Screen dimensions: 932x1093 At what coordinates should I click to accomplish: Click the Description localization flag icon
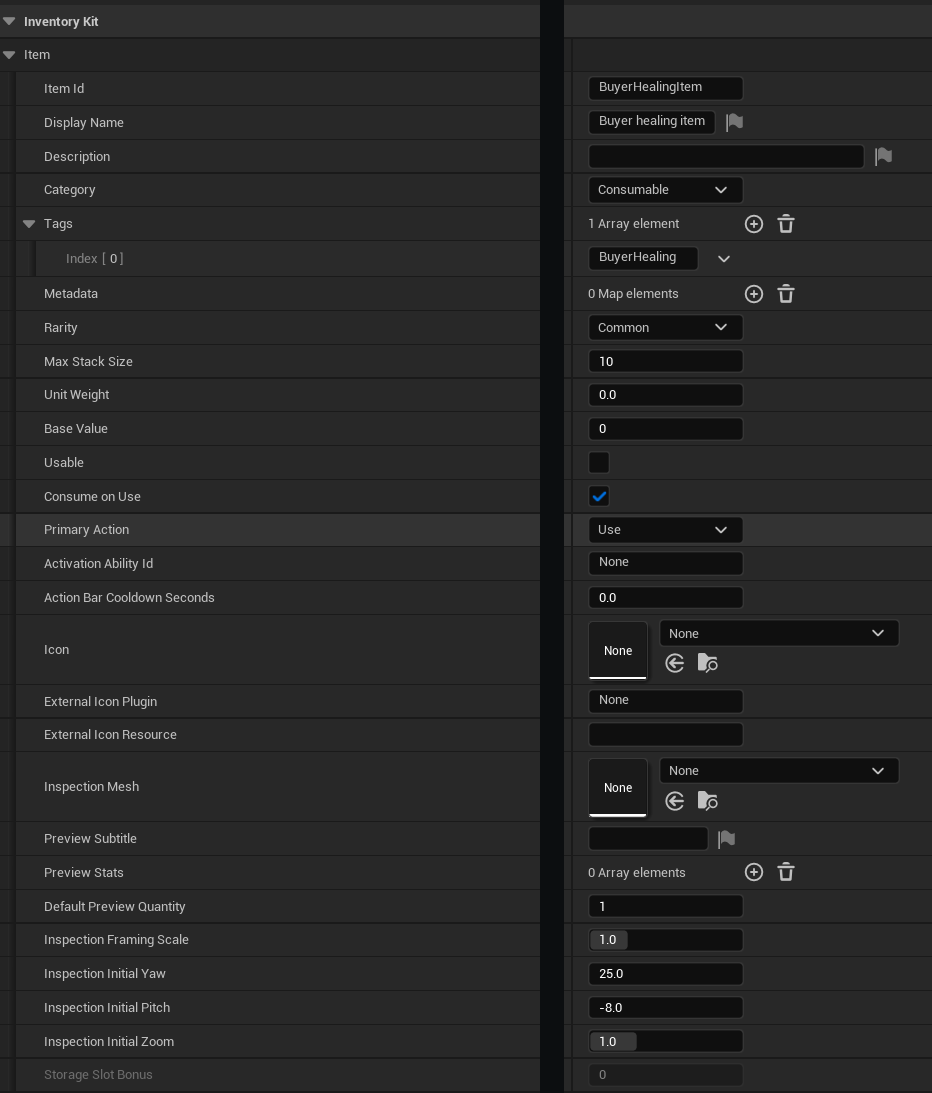(883, 156)
